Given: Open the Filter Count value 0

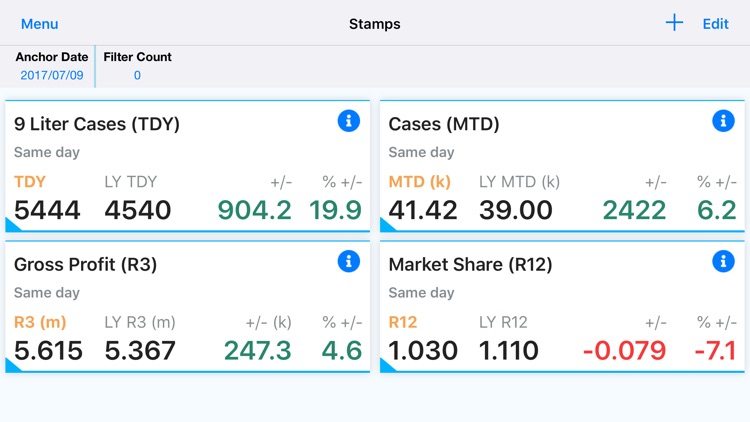Looking at the screenshot, I should coord(137,75).
